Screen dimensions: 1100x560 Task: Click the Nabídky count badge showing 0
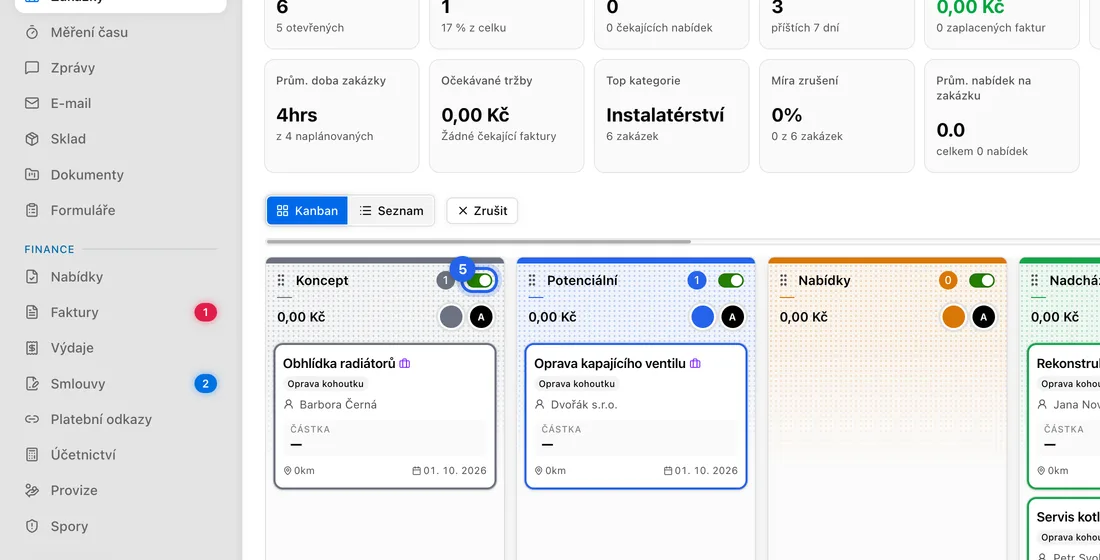[948, 281]
